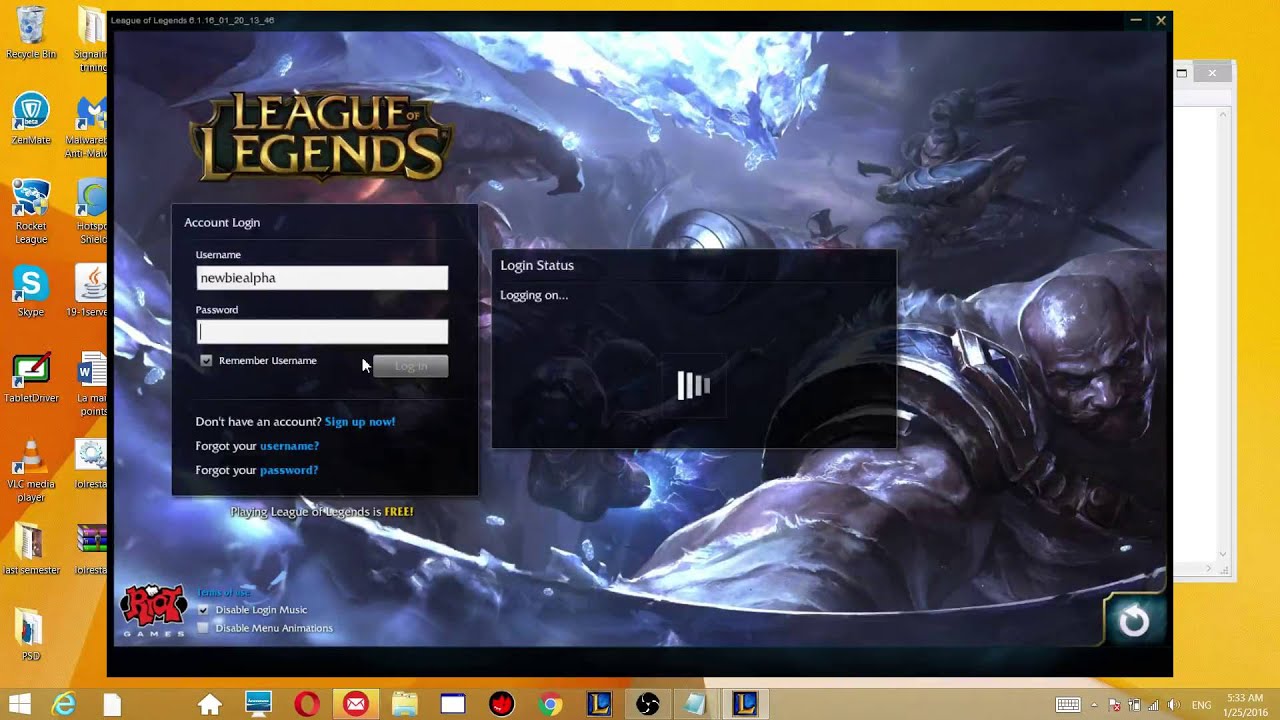Open the touch keyboard tray icon
The width and height of the screenshot is (1280, 720).
tap(1068, 705)
